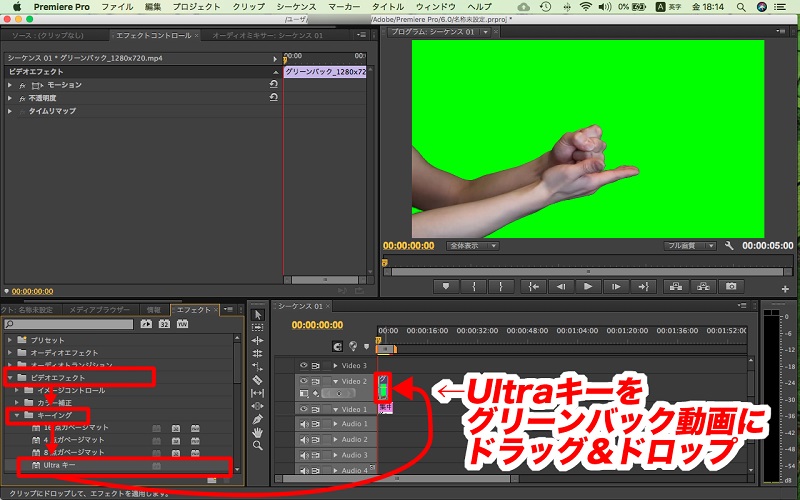Select the Ripple Edit tool
Viewport: 800px width, 500px height.
tap(258, 340)
